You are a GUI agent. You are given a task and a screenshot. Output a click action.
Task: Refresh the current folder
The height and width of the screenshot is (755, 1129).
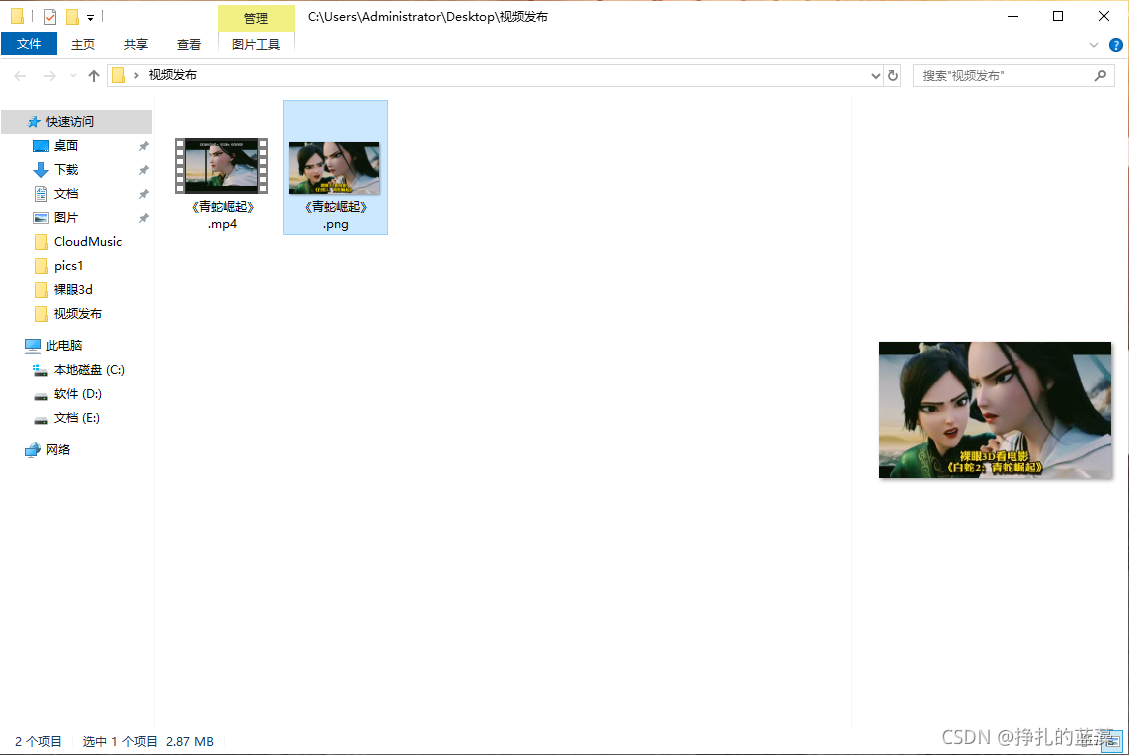(893, 76)
